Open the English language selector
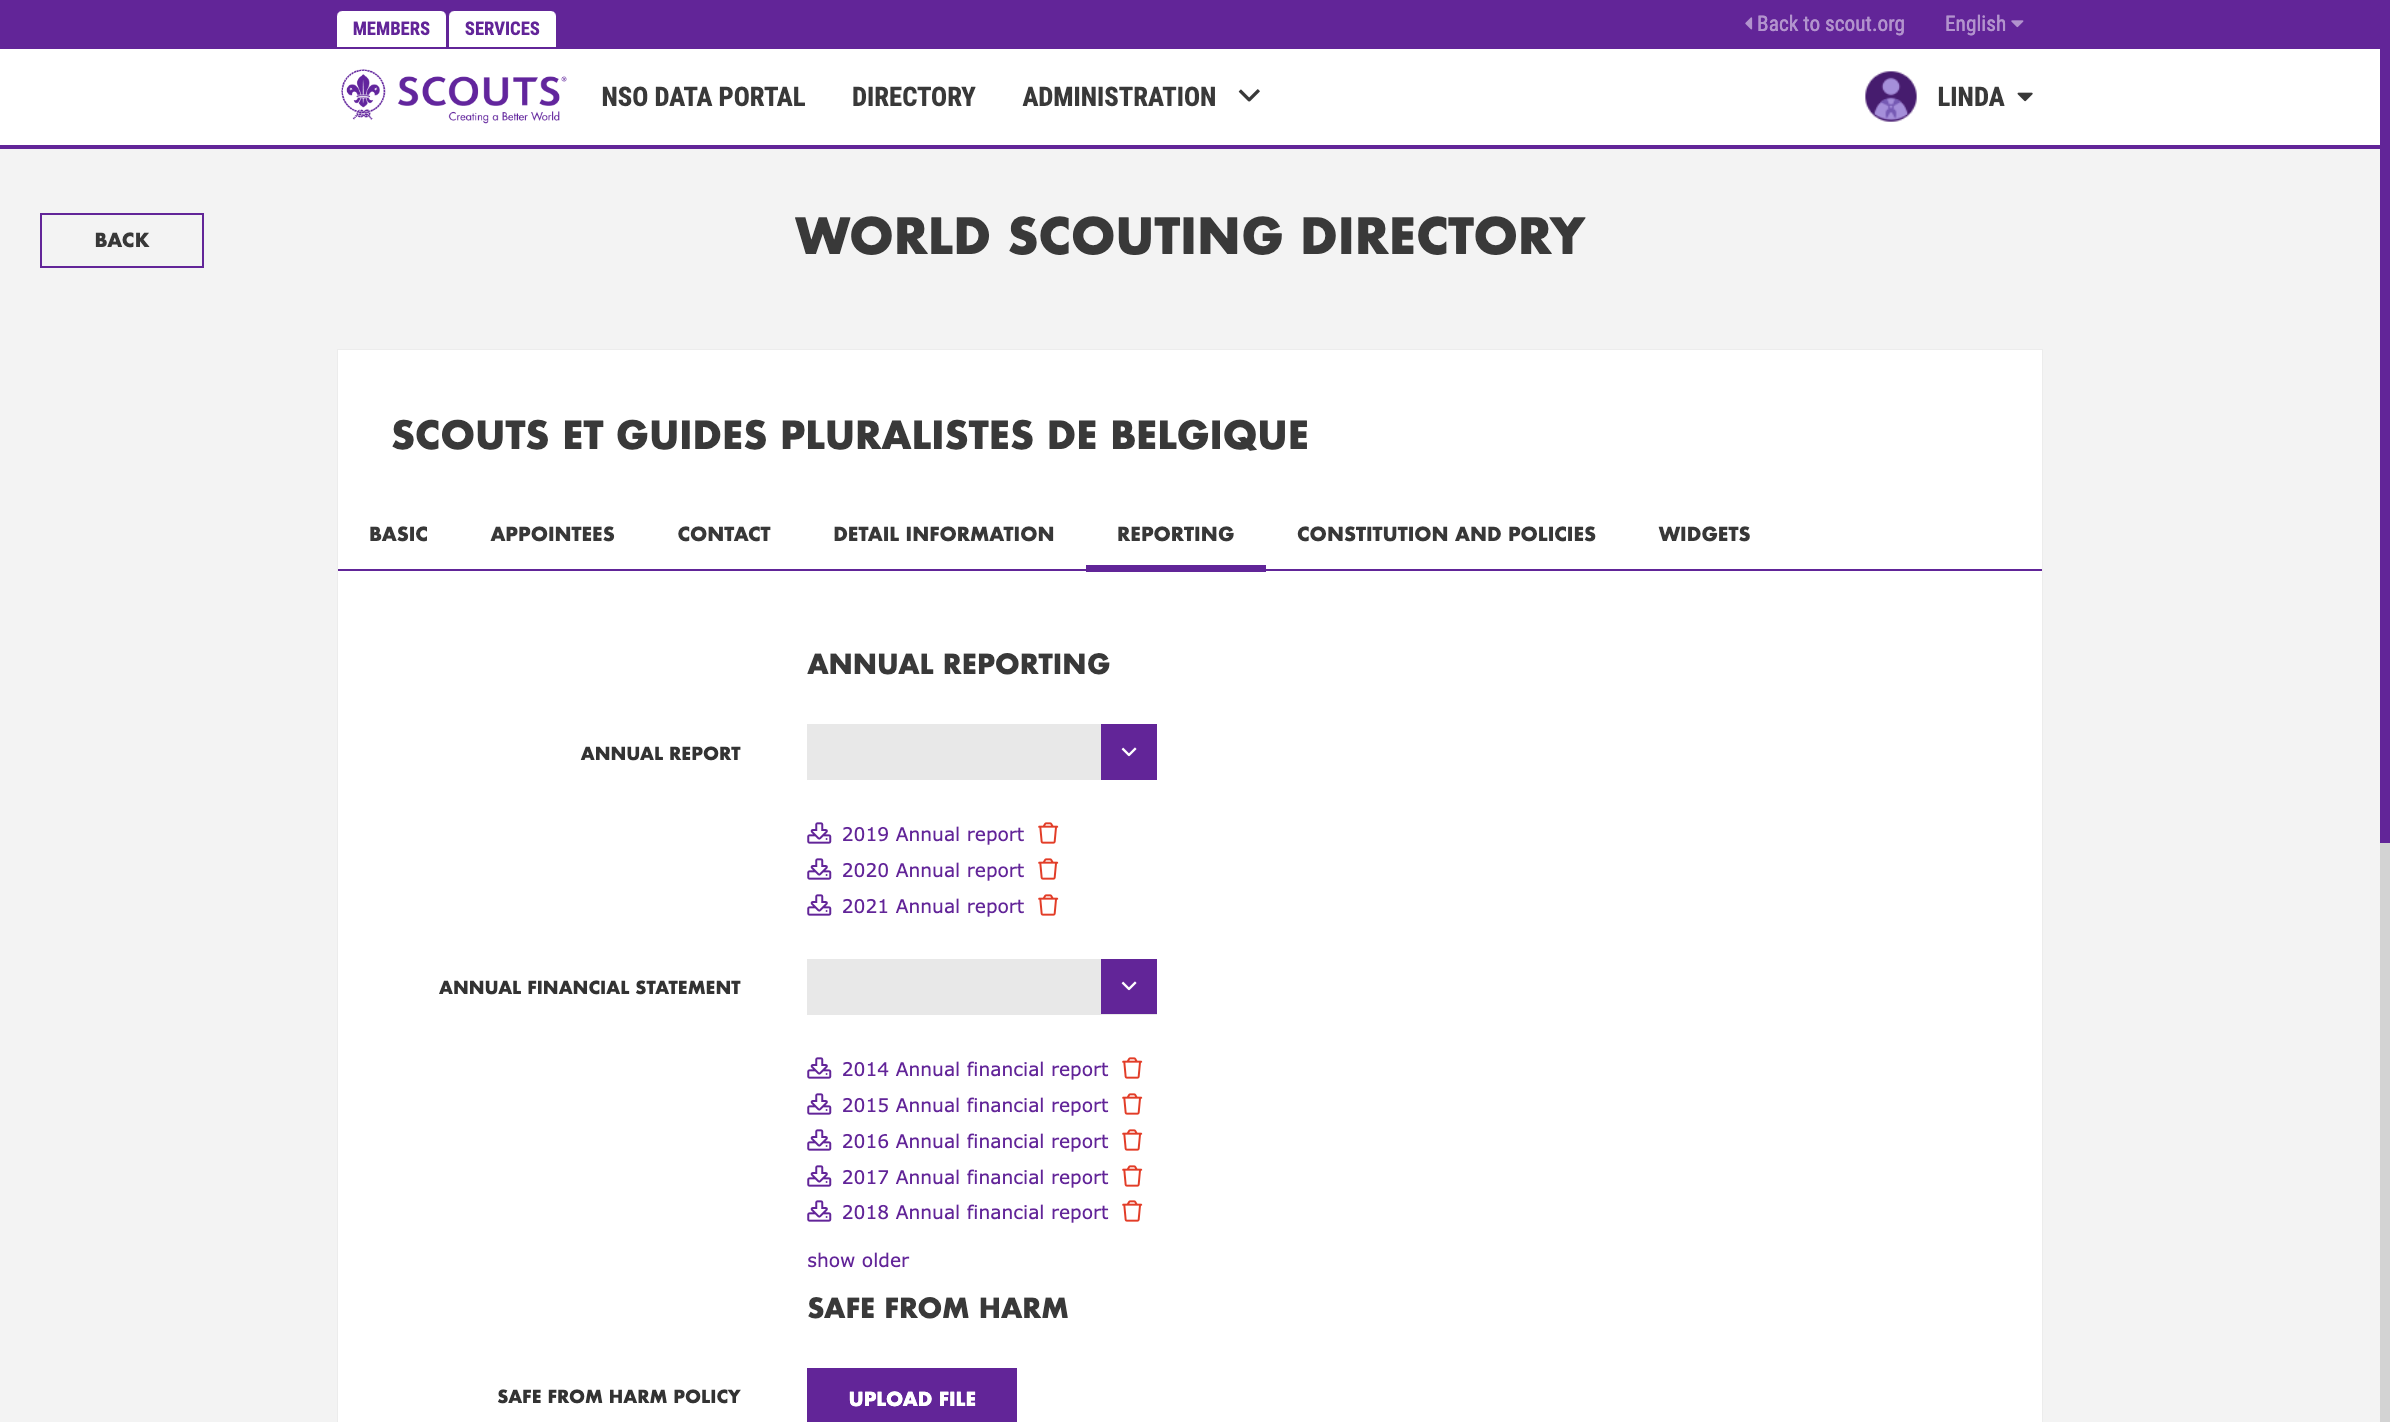The image size is (2390, 1422). tap(1983, 24)
